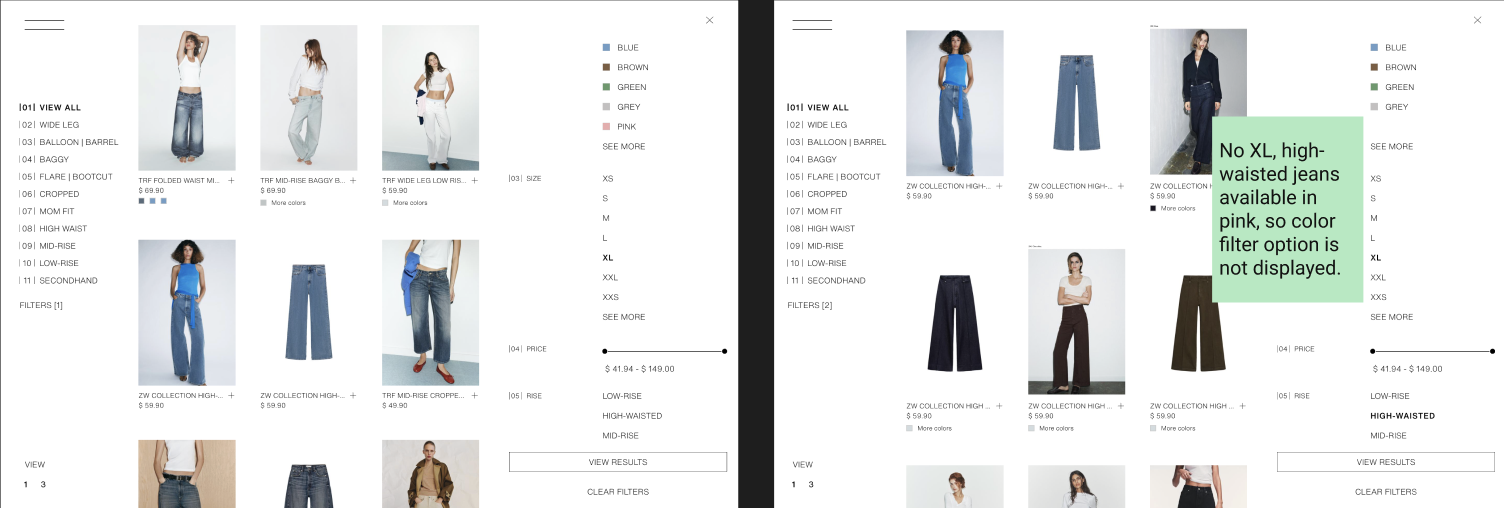Viewport: 1504px width, 508px height.
Task: Click the plus icon beside TRF MID-RISE CROPPED jeans
Action: coord(475,396)
